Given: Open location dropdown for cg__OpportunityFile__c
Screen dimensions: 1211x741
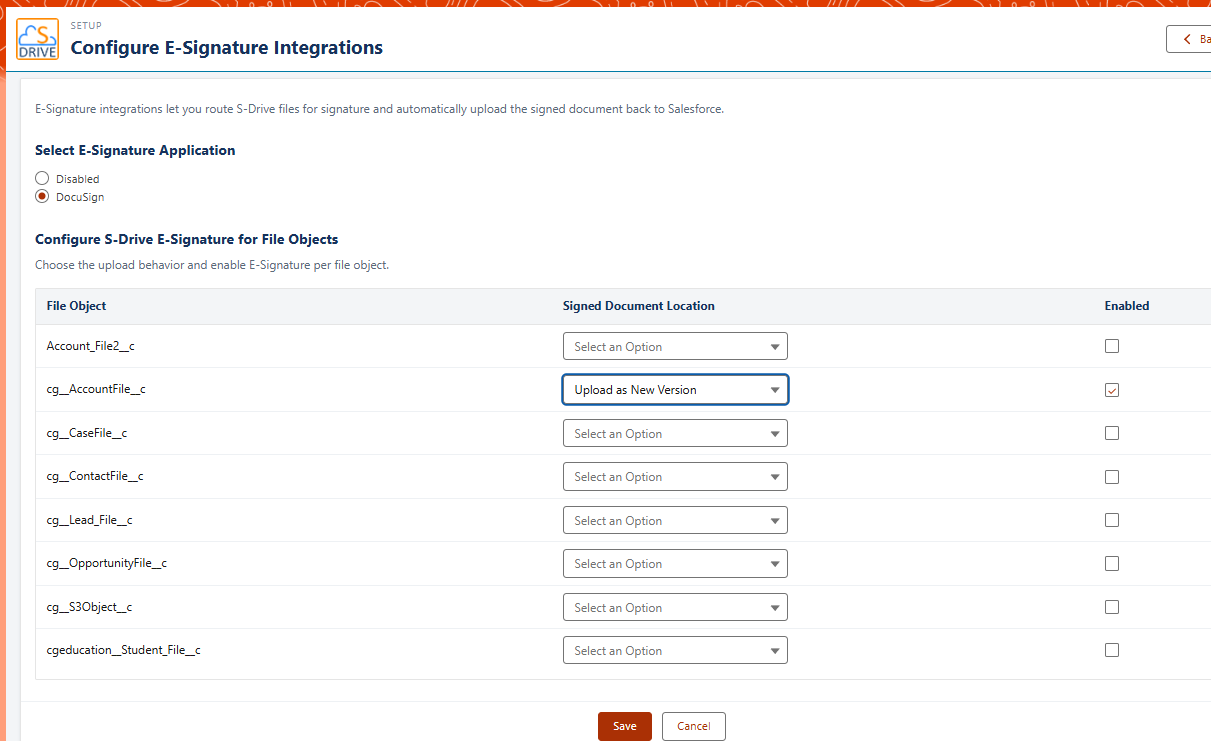Looking at the screenshot, I should [x=675, y=564].
